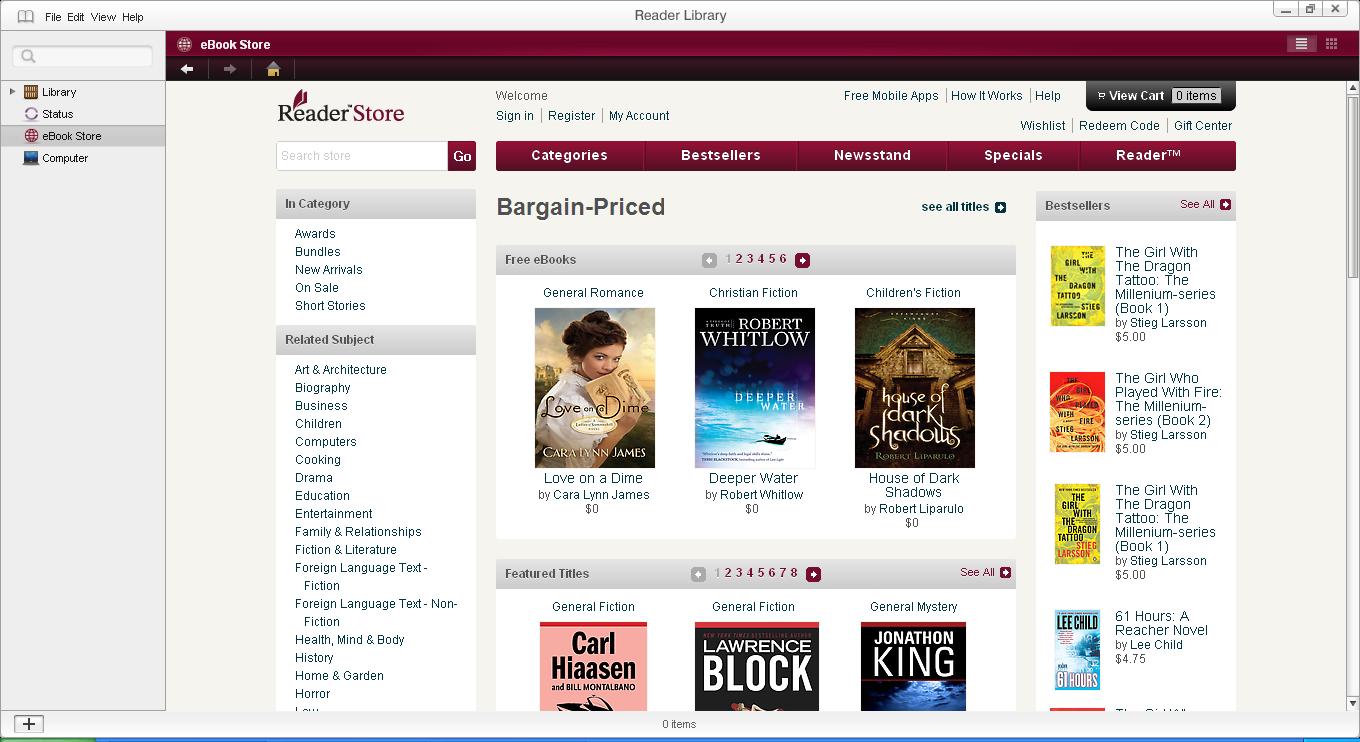Click the Search store text field

[362, 156]
